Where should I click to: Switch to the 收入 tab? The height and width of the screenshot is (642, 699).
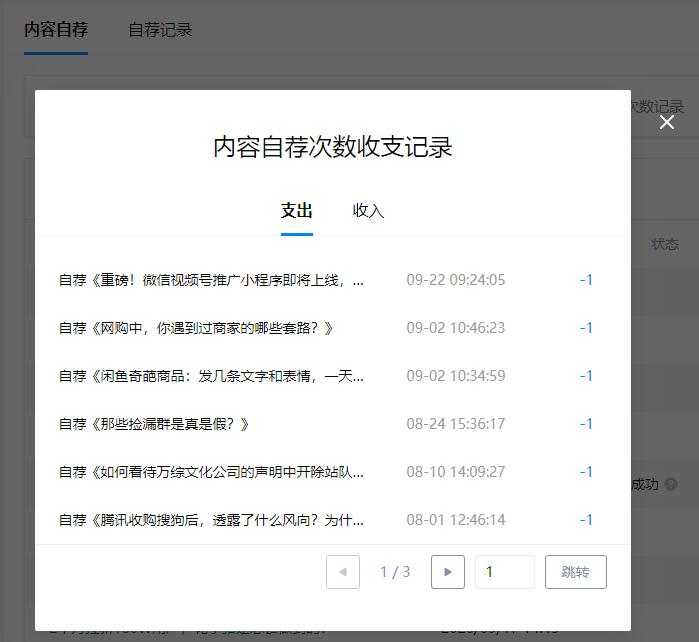[x=368, y=211]
